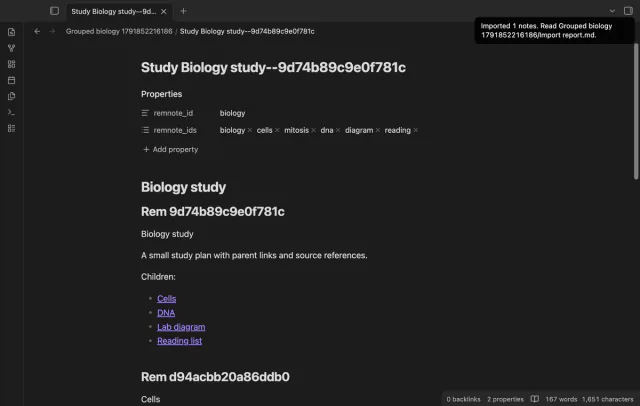Open a new tab with plus button

(183, 11)
